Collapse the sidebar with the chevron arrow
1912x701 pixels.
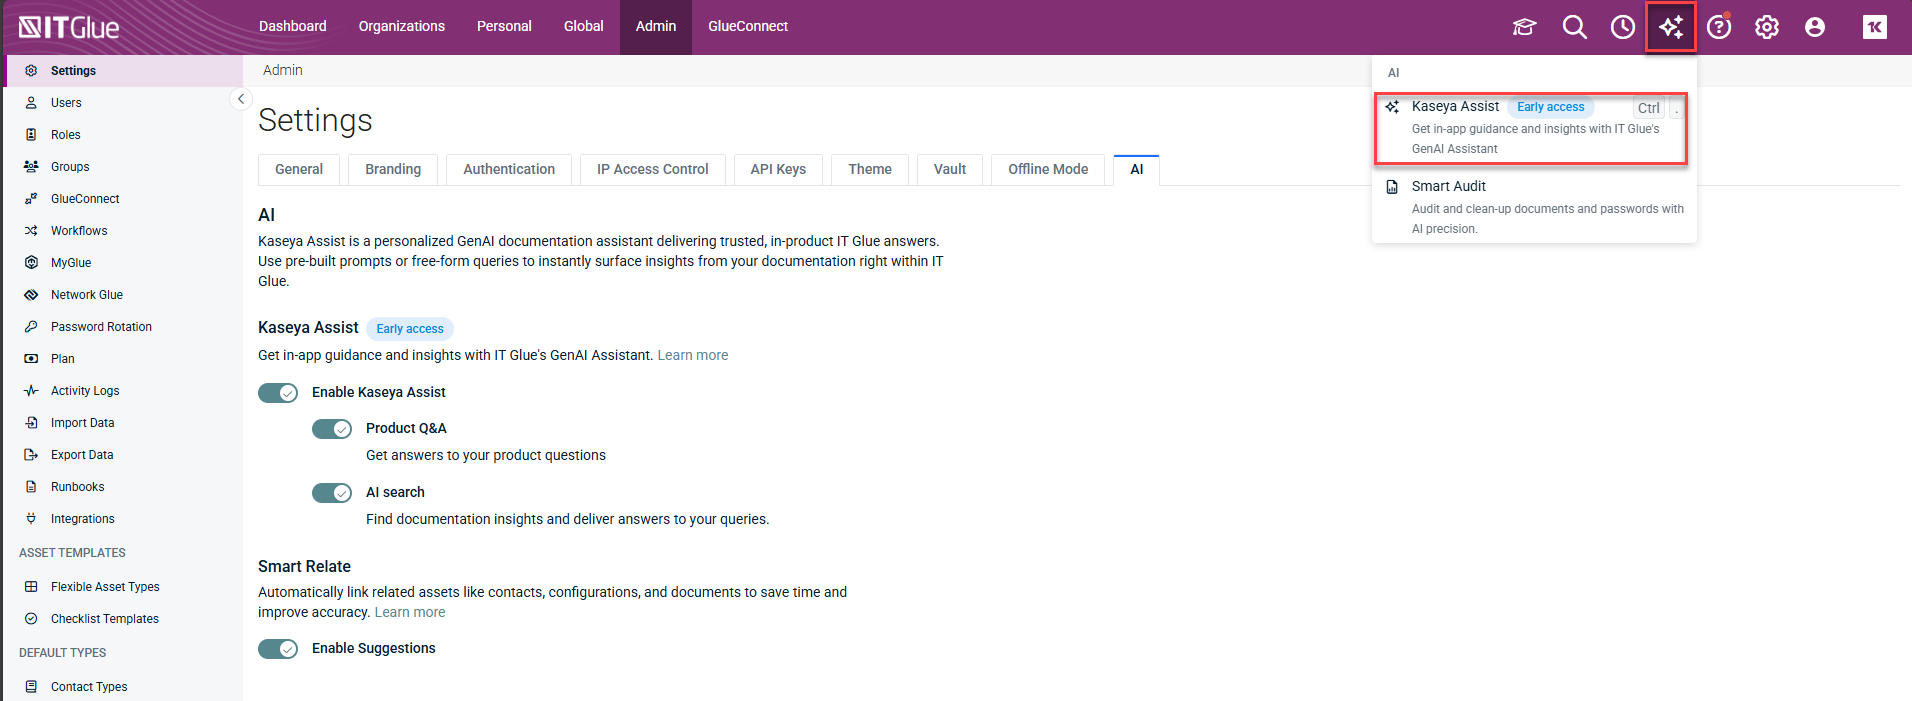click(240, 99)
